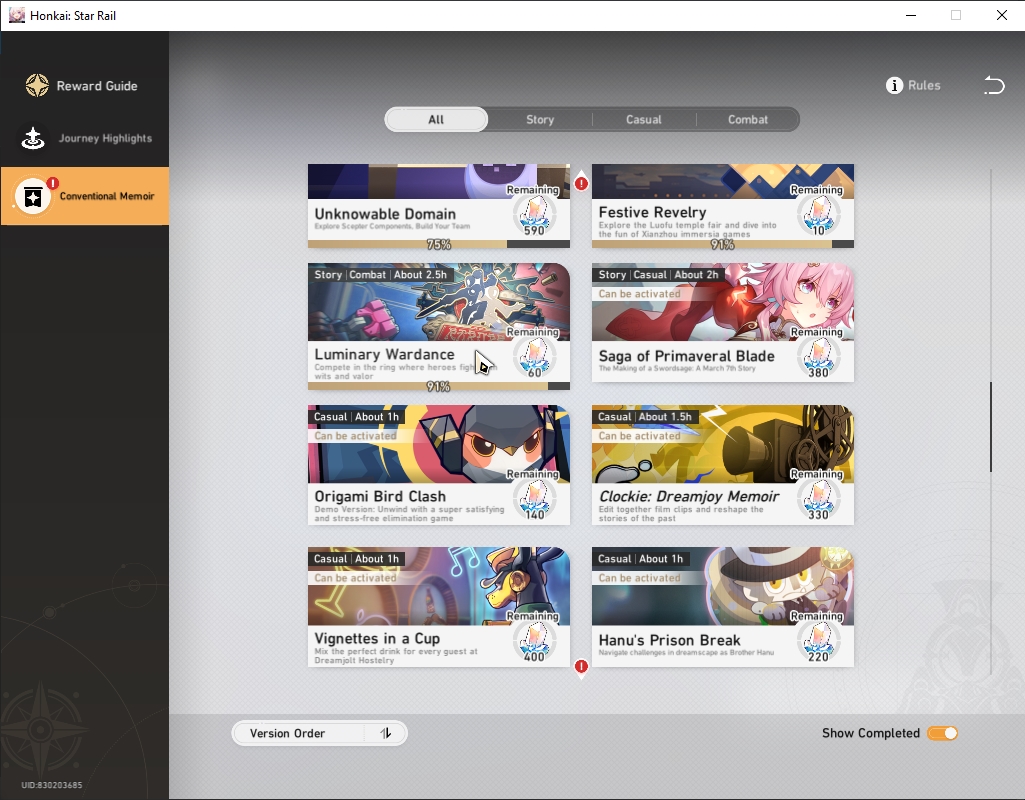Toggle the Show Completed switch
1025x800 pixels.
tap(942, 733)
